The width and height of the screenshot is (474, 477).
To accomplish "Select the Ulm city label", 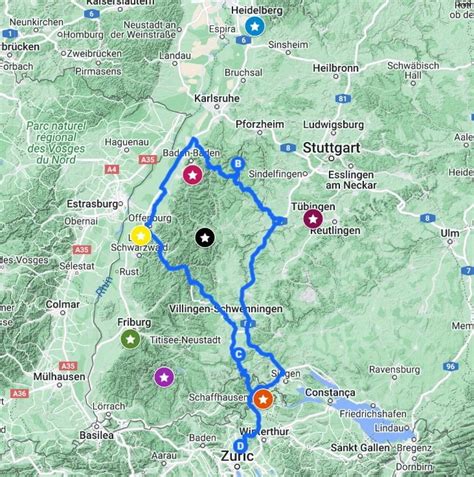I will pos(450,233).
